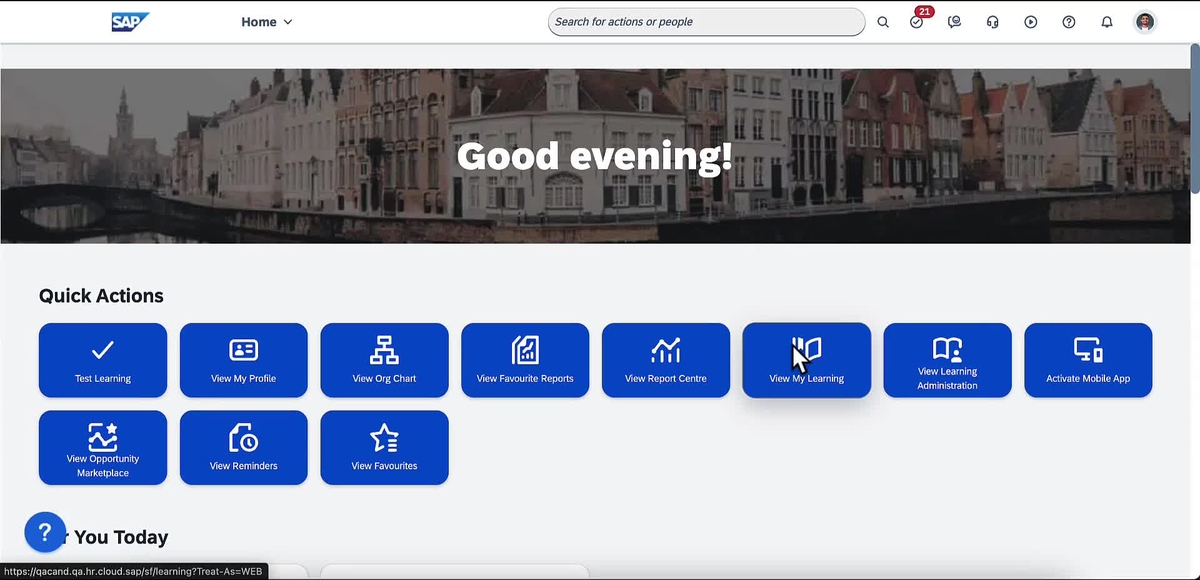
Task: Open the To-Do list showing 21 items
Action: pyautogui.click(x=916, y=21)
